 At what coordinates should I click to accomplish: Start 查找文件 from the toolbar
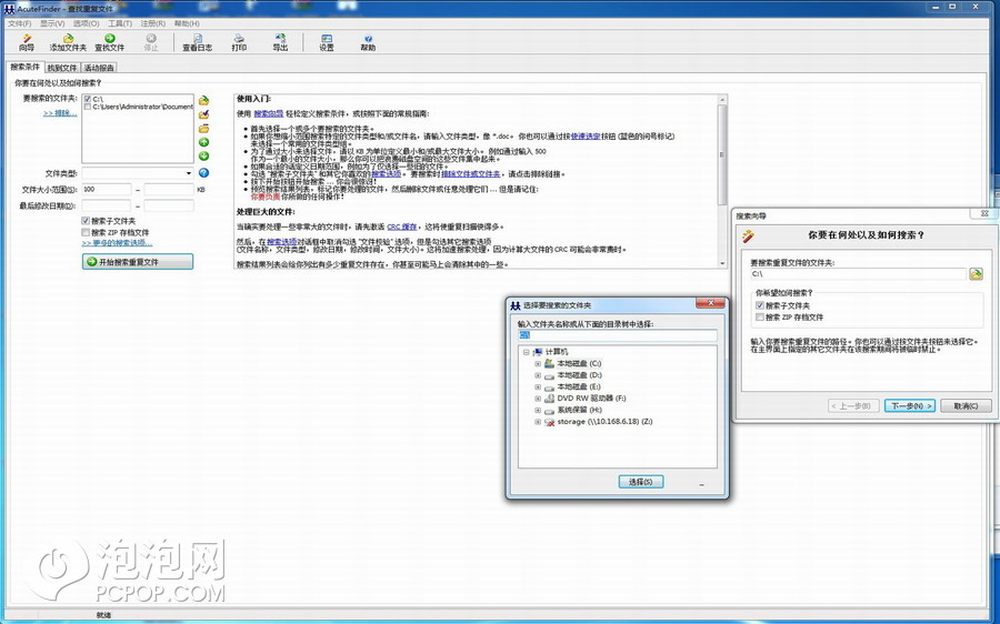point(110,43)
